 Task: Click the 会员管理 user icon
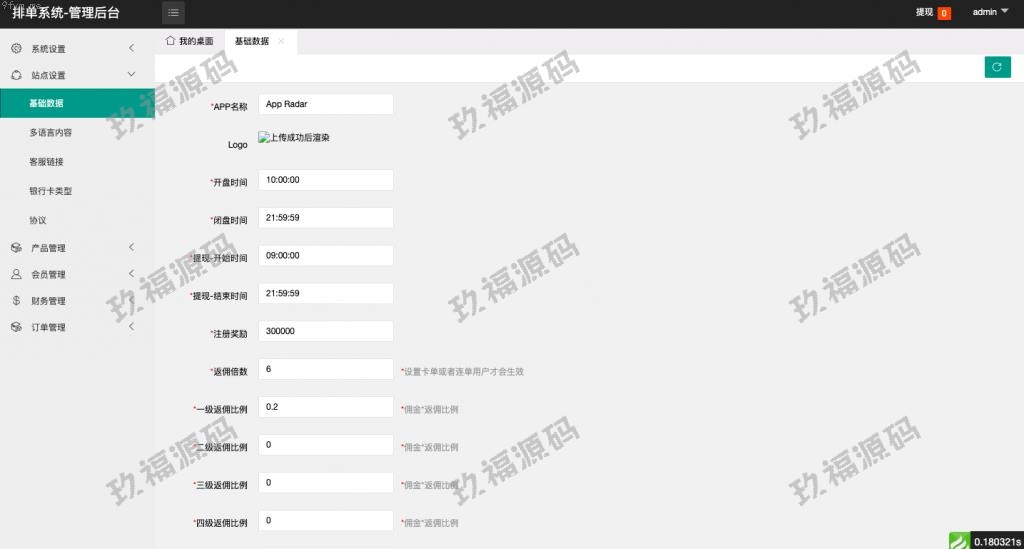[x=16, y=274]
